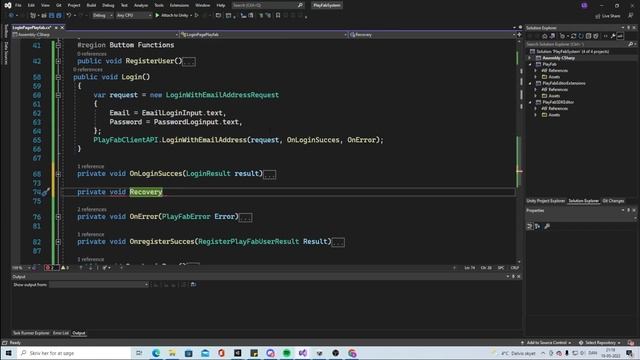Collapse the Login method
This screenshot has height=360, width=640.
click(58, 77)
